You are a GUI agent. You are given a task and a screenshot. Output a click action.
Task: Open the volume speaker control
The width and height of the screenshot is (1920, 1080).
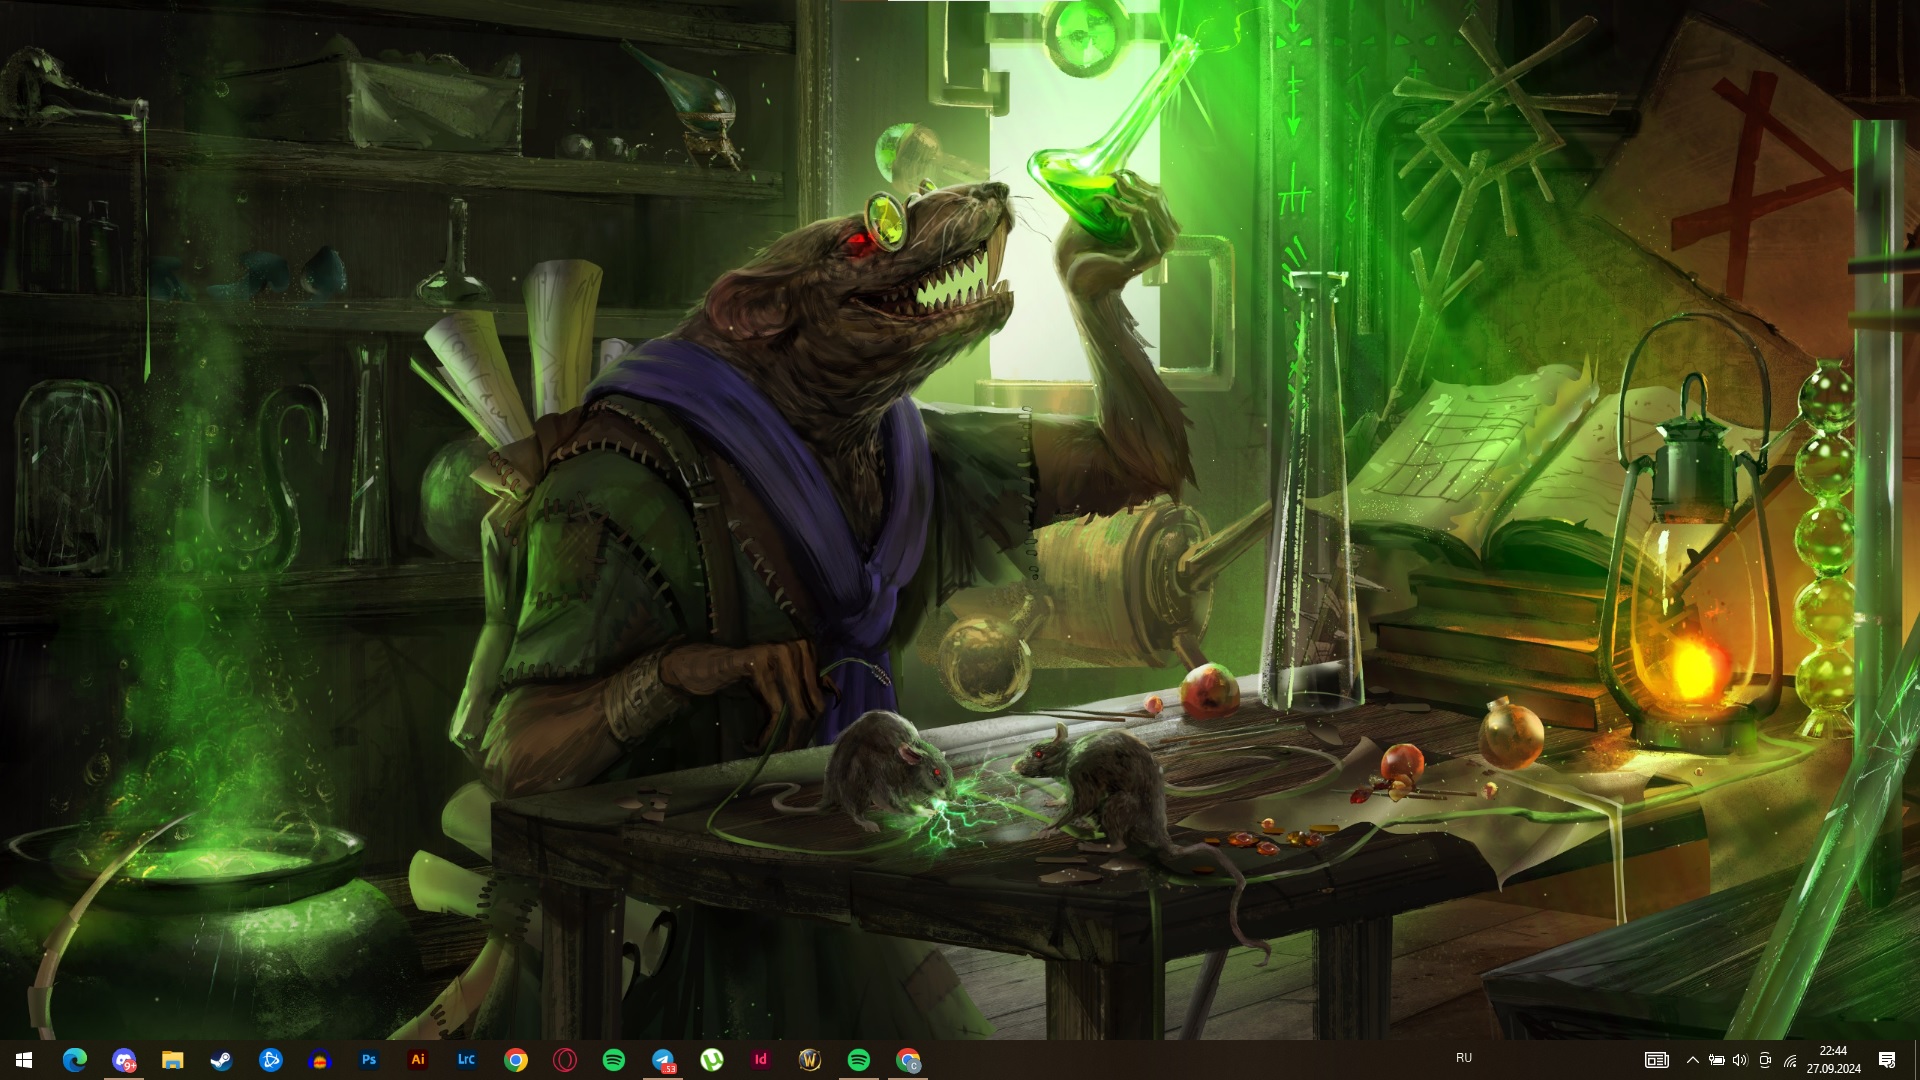click(1740, 1060)
